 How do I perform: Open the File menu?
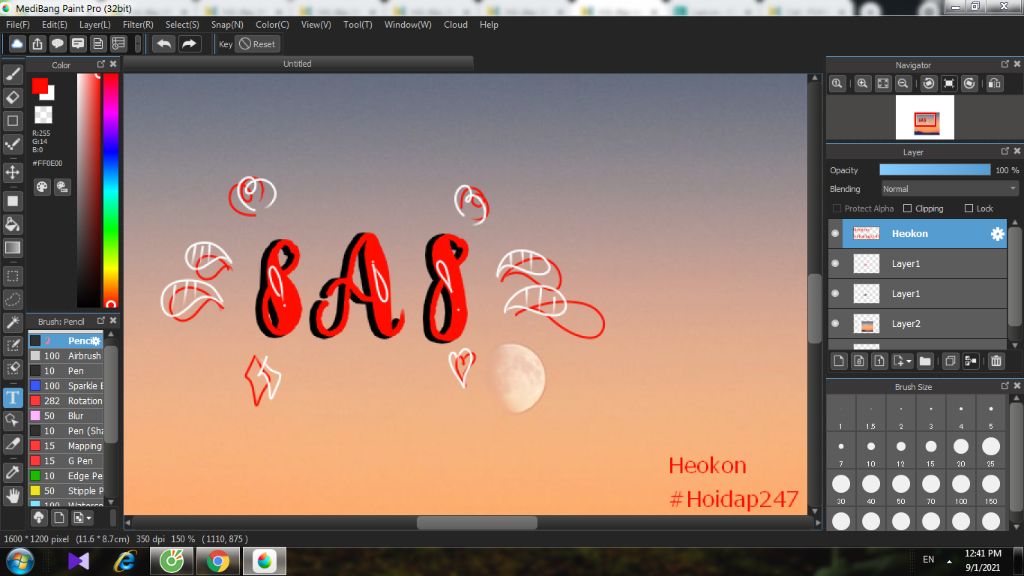pos(18,25)
